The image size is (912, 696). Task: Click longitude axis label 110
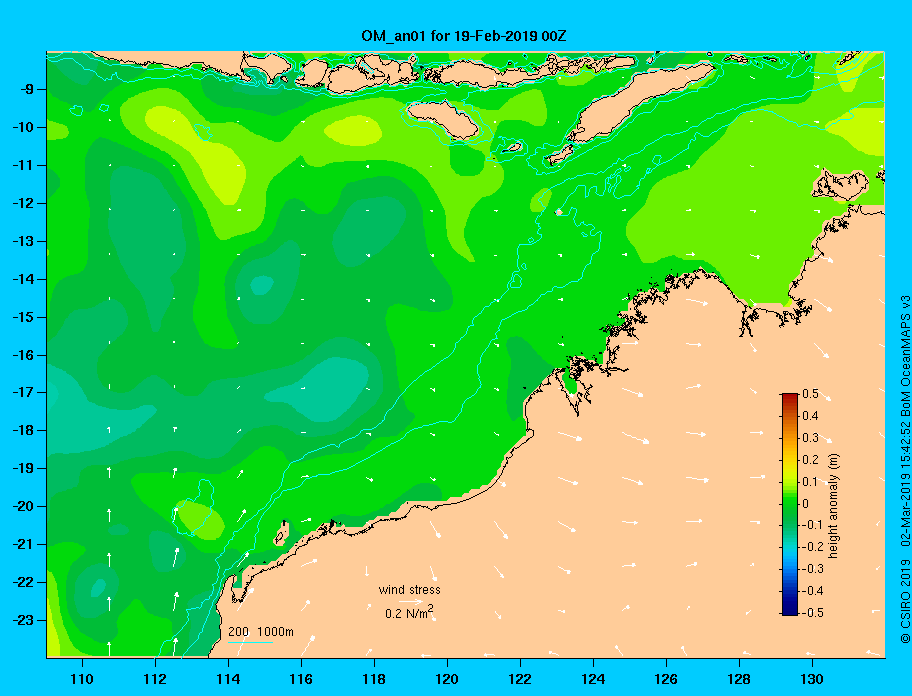82,679
